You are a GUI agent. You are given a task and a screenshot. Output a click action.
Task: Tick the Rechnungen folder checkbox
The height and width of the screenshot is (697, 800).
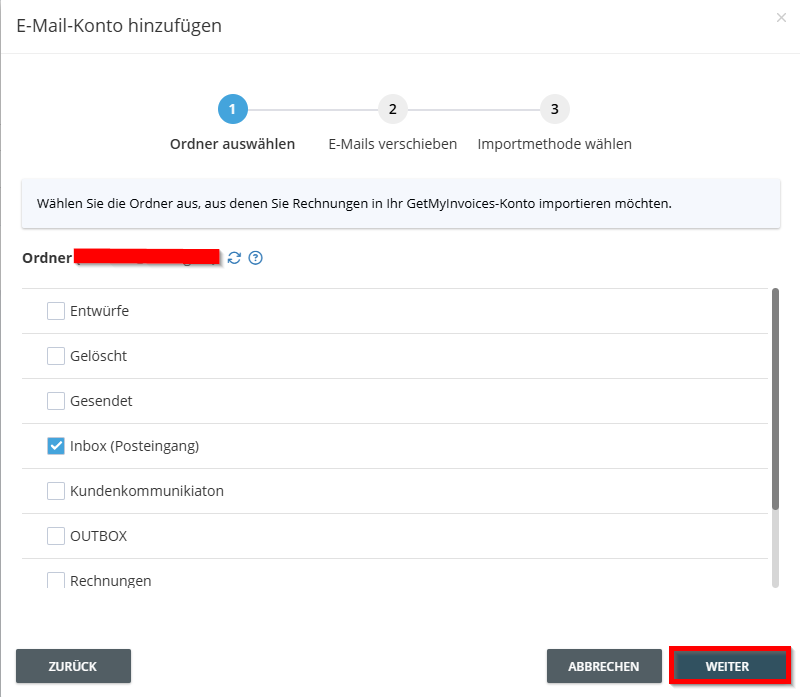tap(56, 580)
